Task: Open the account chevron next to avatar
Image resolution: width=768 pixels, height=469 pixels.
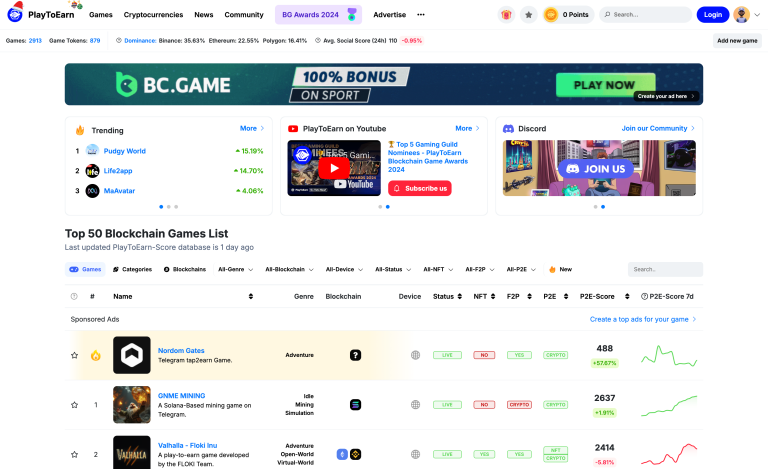Action: coord(757,15)
